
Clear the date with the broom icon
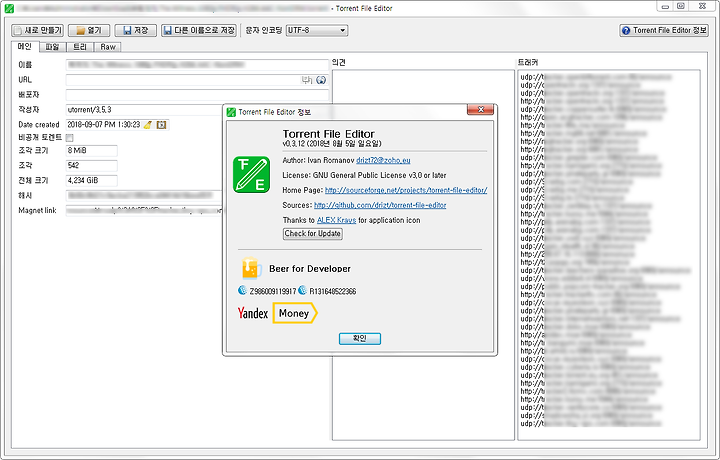[147, 125]
